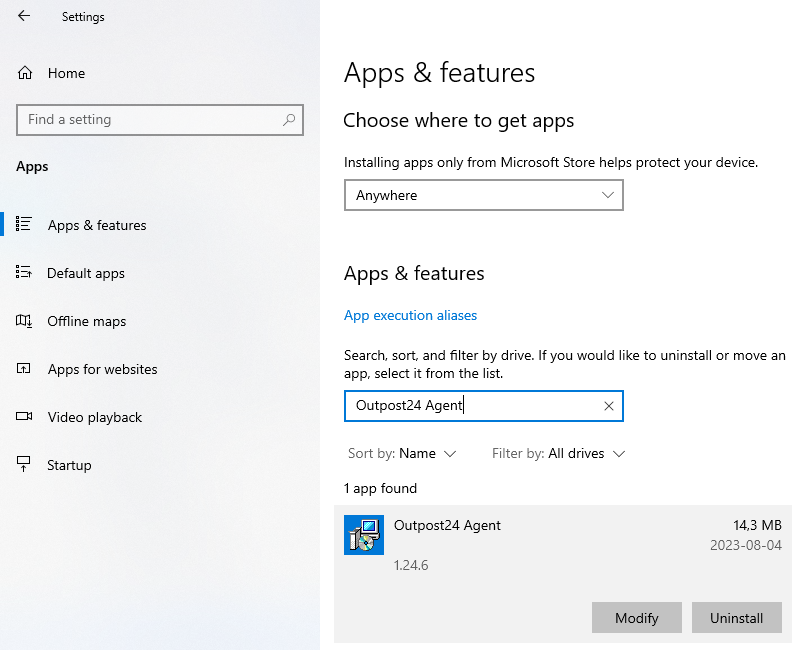Click the Offline maps icon
Screen dimensions: 801x650
pos(25,321)
